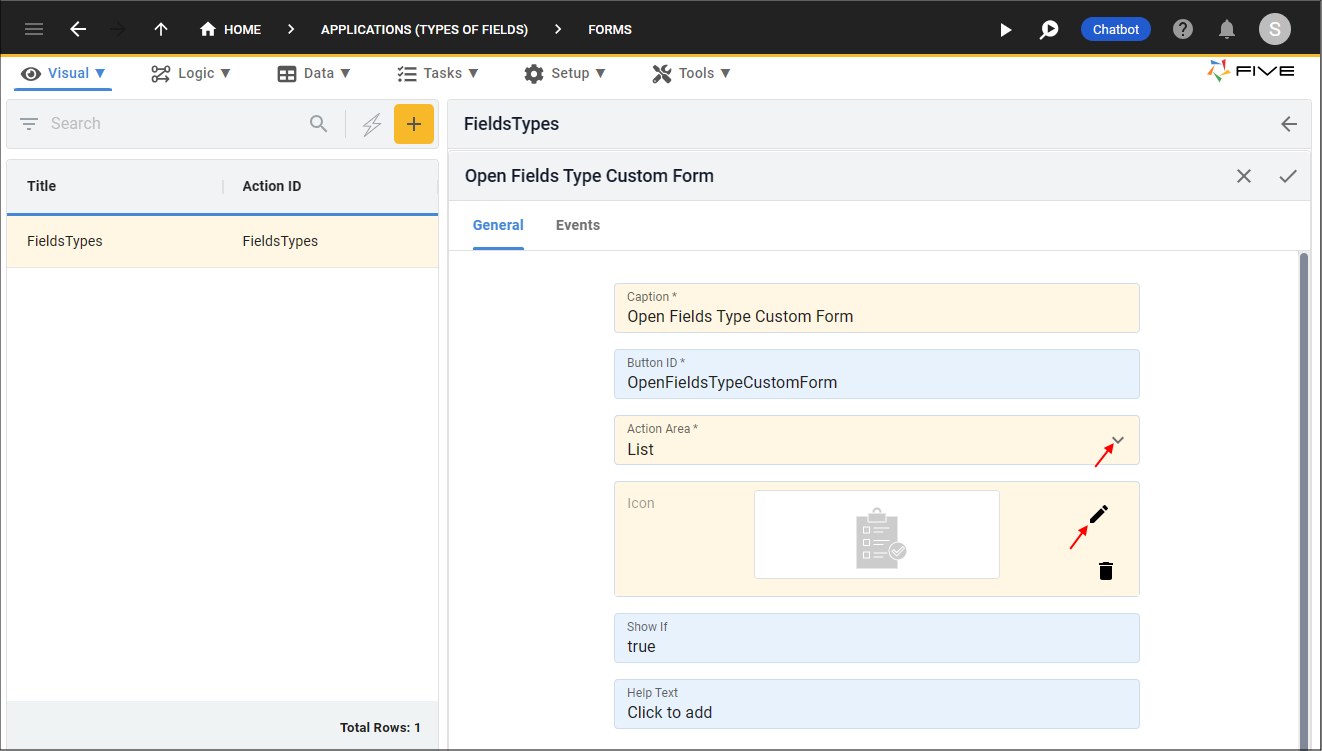Click the Search input field
This screenshot has width=1322, height=751.
tap(175, 124)
